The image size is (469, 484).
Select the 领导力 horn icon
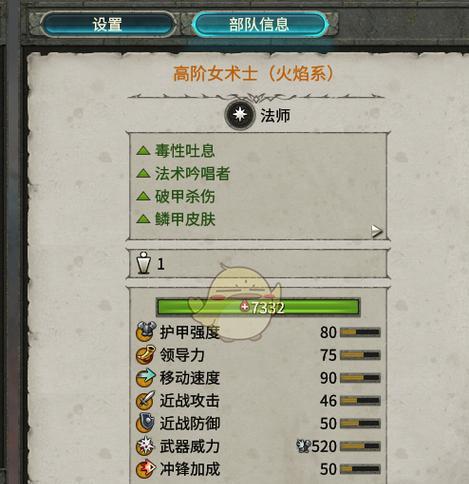click(146, 355)
